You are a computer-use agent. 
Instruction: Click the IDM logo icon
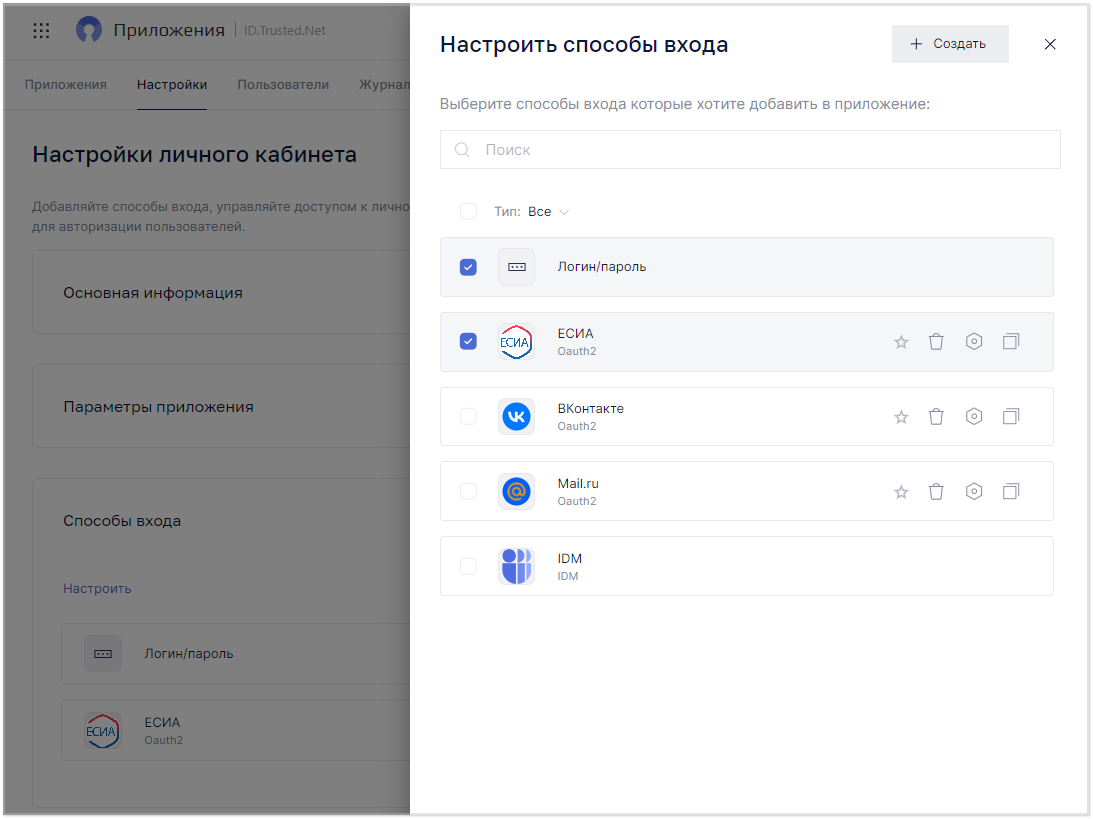[516, 566]
